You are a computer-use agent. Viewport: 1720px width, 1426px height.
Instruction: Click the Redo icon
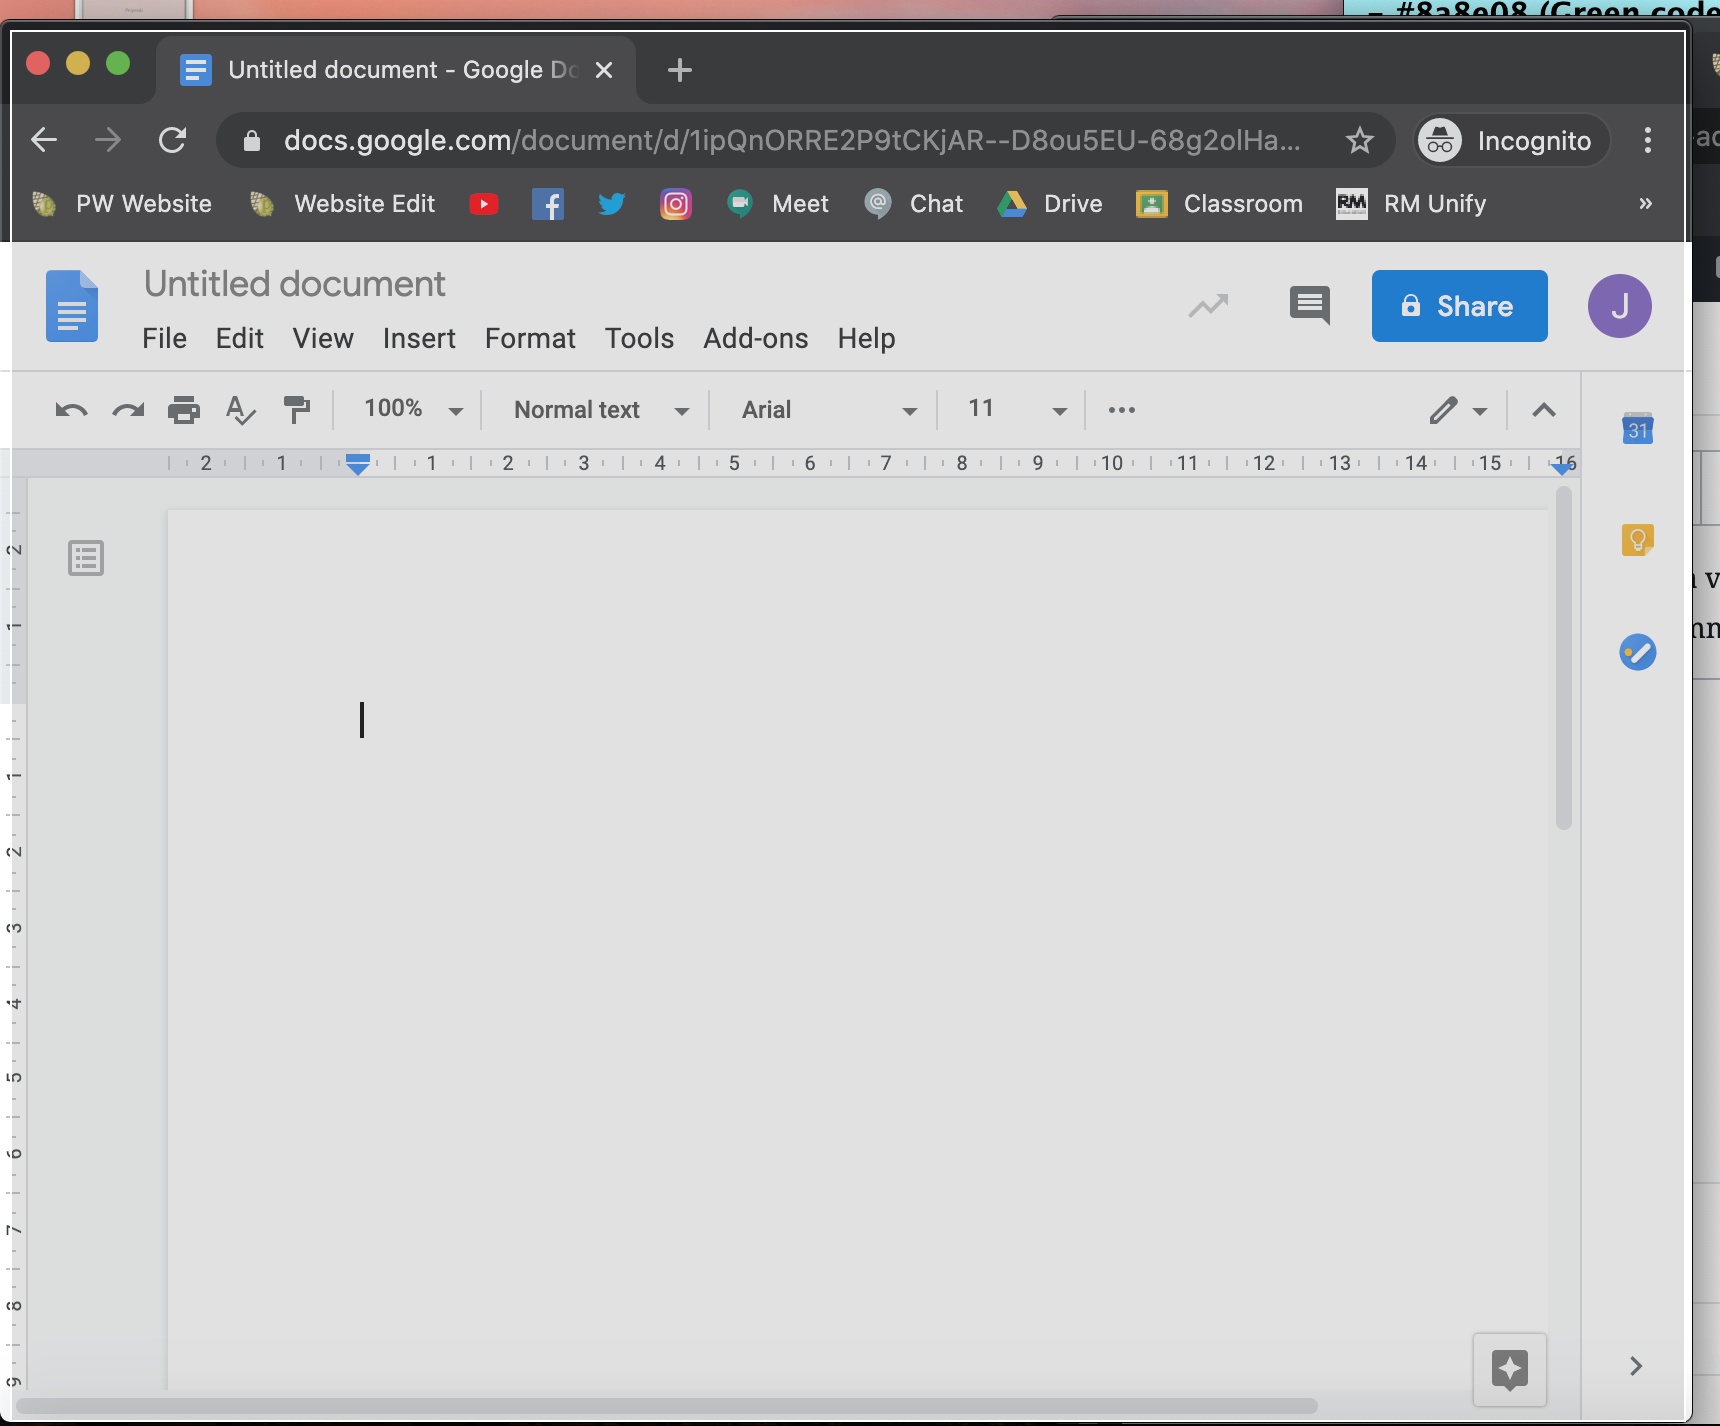(127, 409)
